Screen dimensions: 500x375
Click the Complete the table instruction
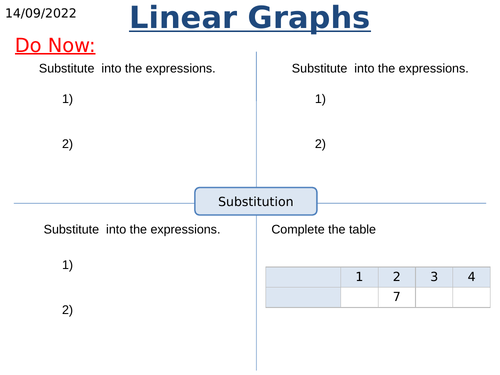pyautogui.click(x=323, y=229)
